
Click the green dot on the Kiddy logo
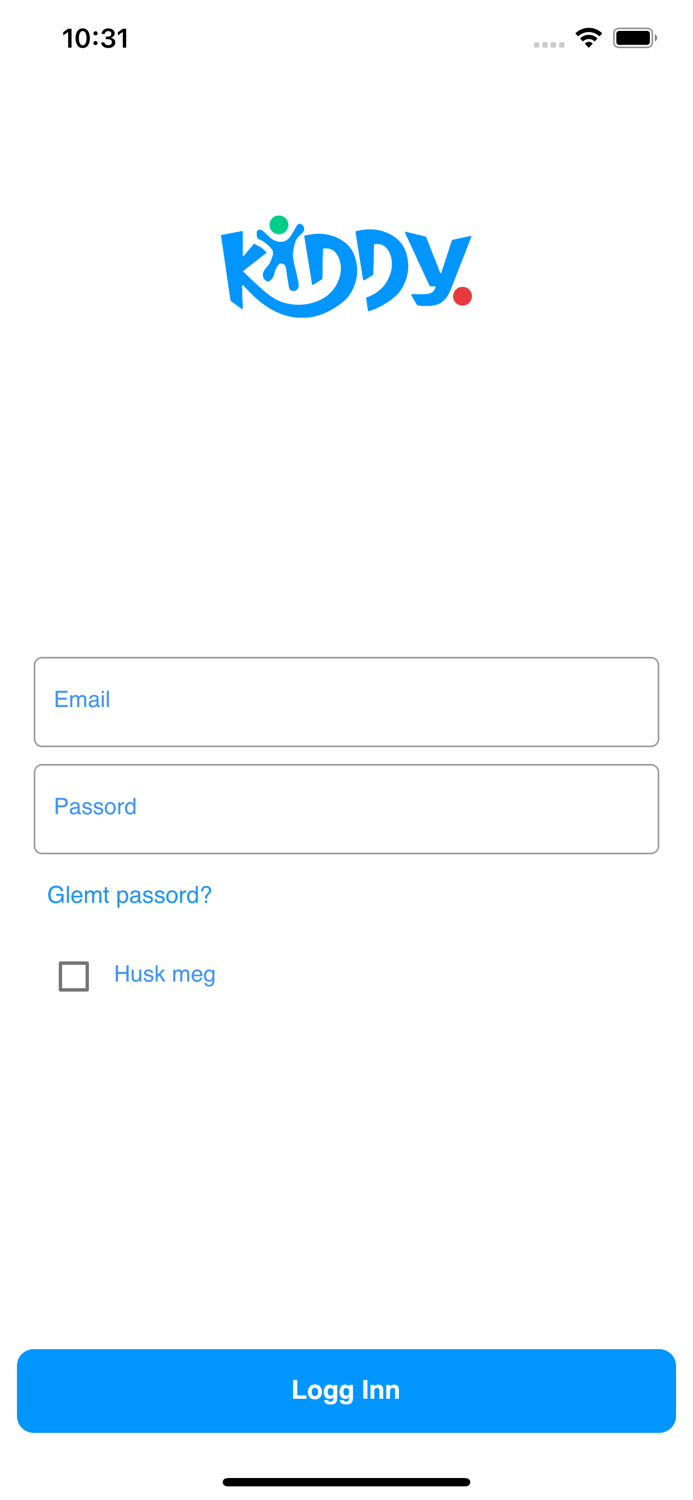tap(279, 225)
